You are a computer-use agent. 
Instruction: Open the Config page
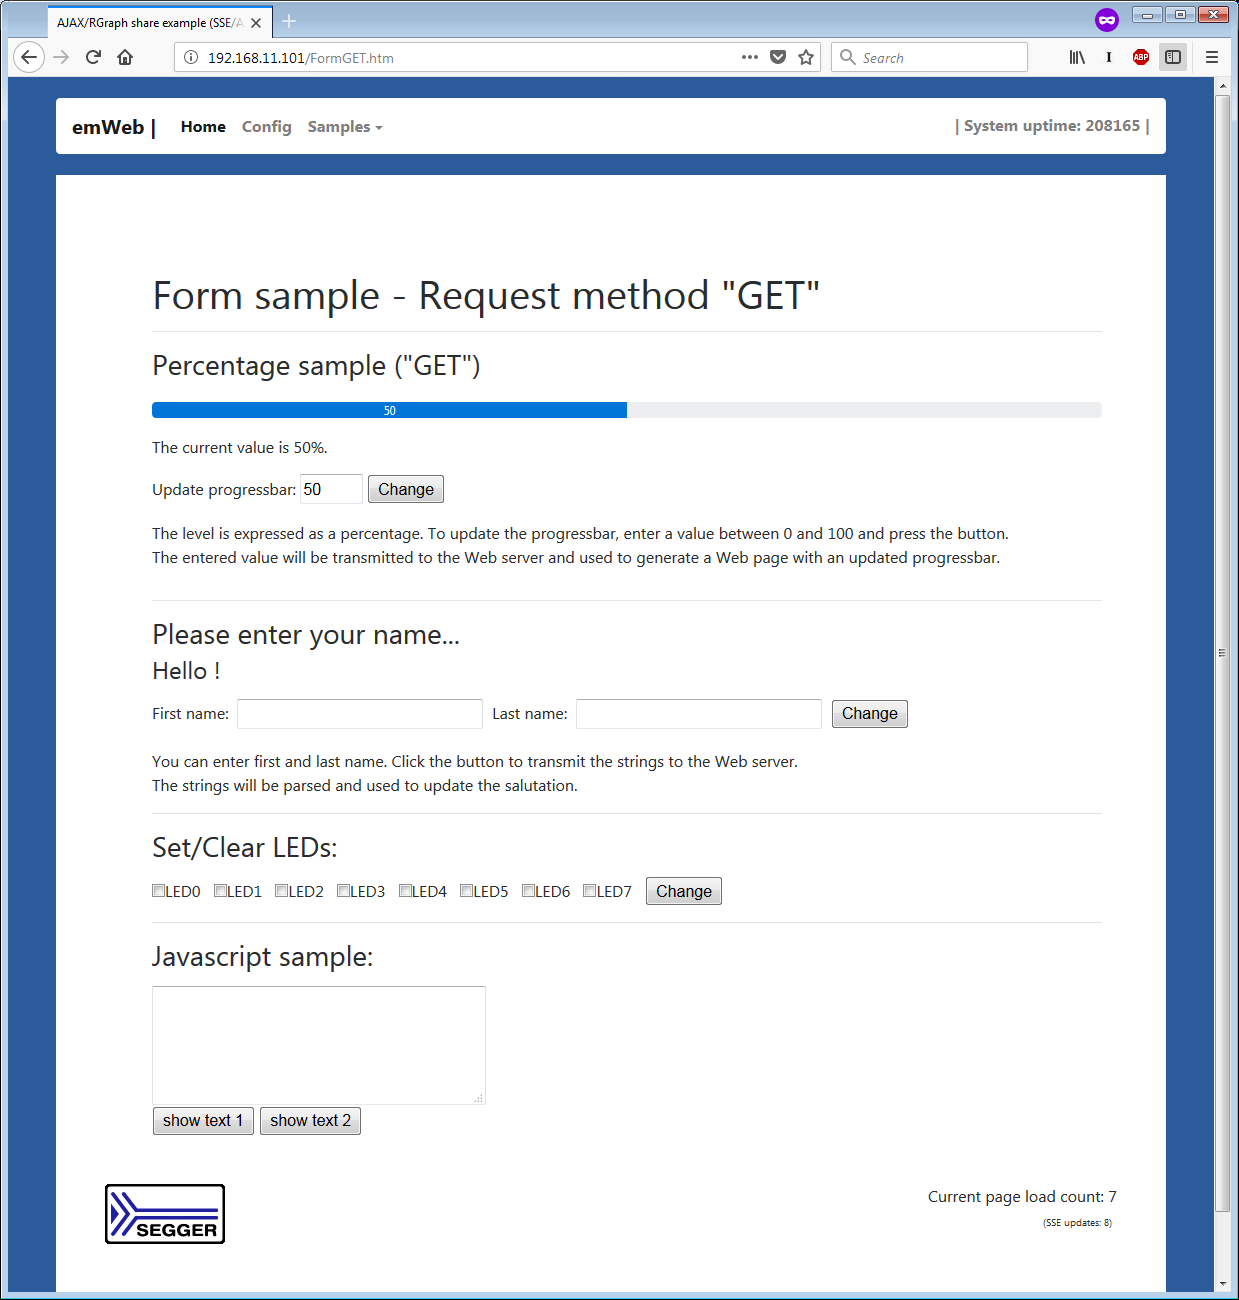(x=267, y=127)
